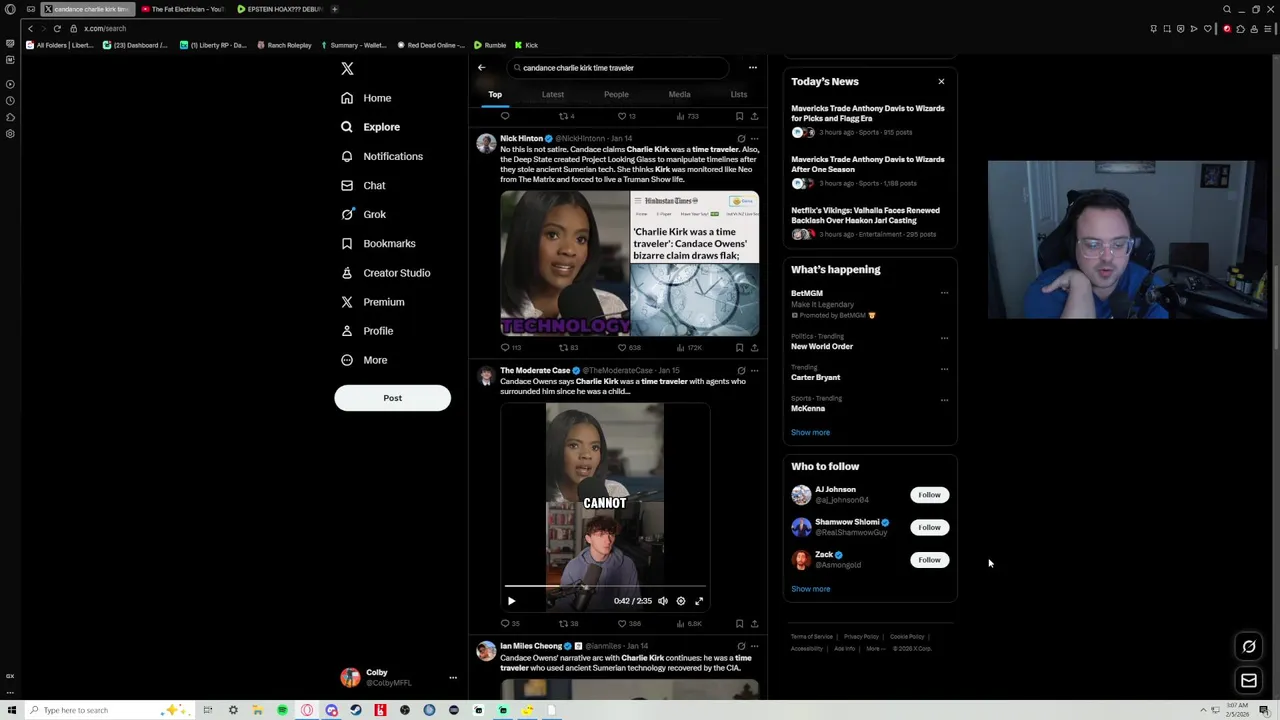Viewport: 1280px width, 720px height.
Task: Click the X logo in the sidebar
Action: tap(347, 69)
